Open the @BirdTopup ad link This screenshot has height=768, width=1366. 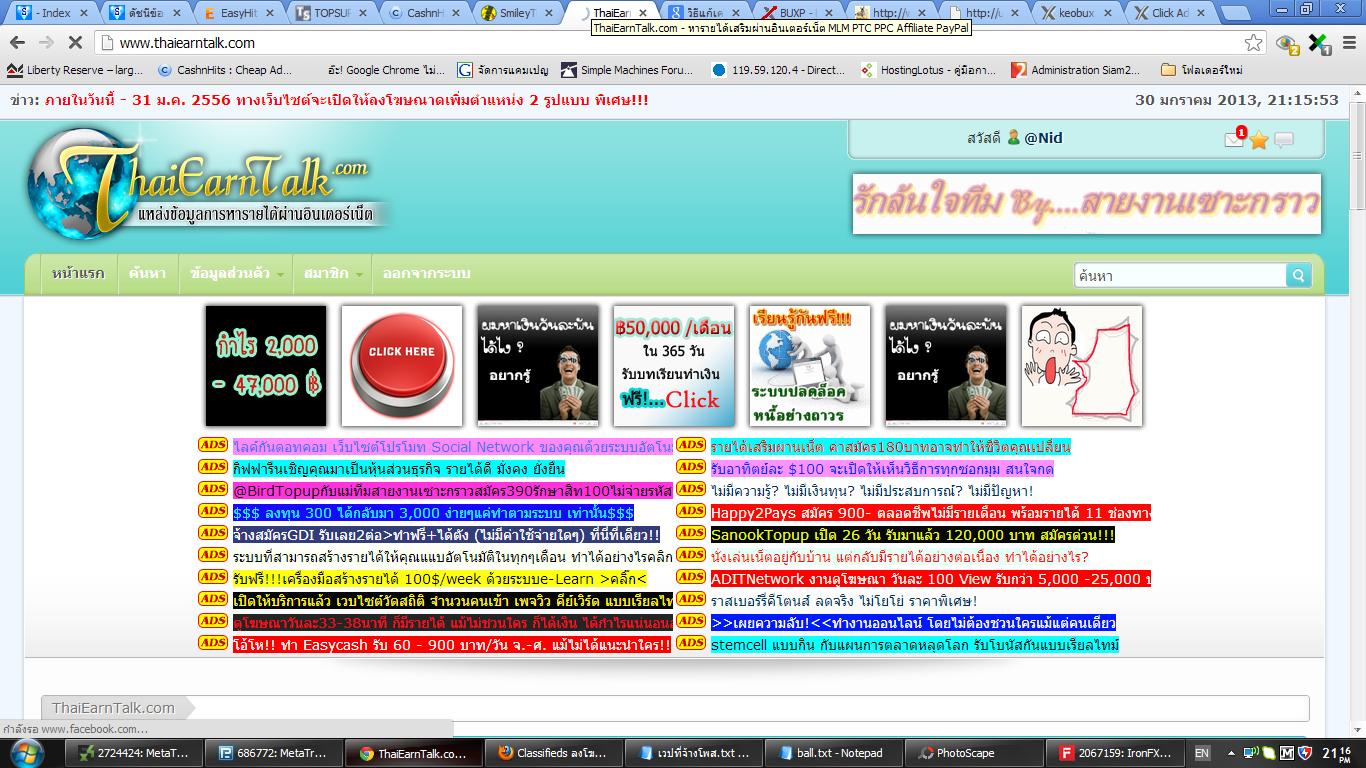(452, 491)
